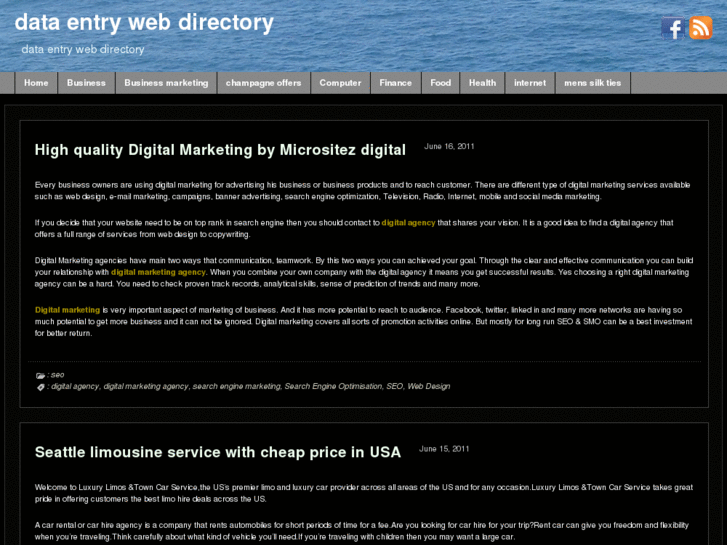Open the 'SEO' tag link
727x545 pixels.
tap(395, 386)
